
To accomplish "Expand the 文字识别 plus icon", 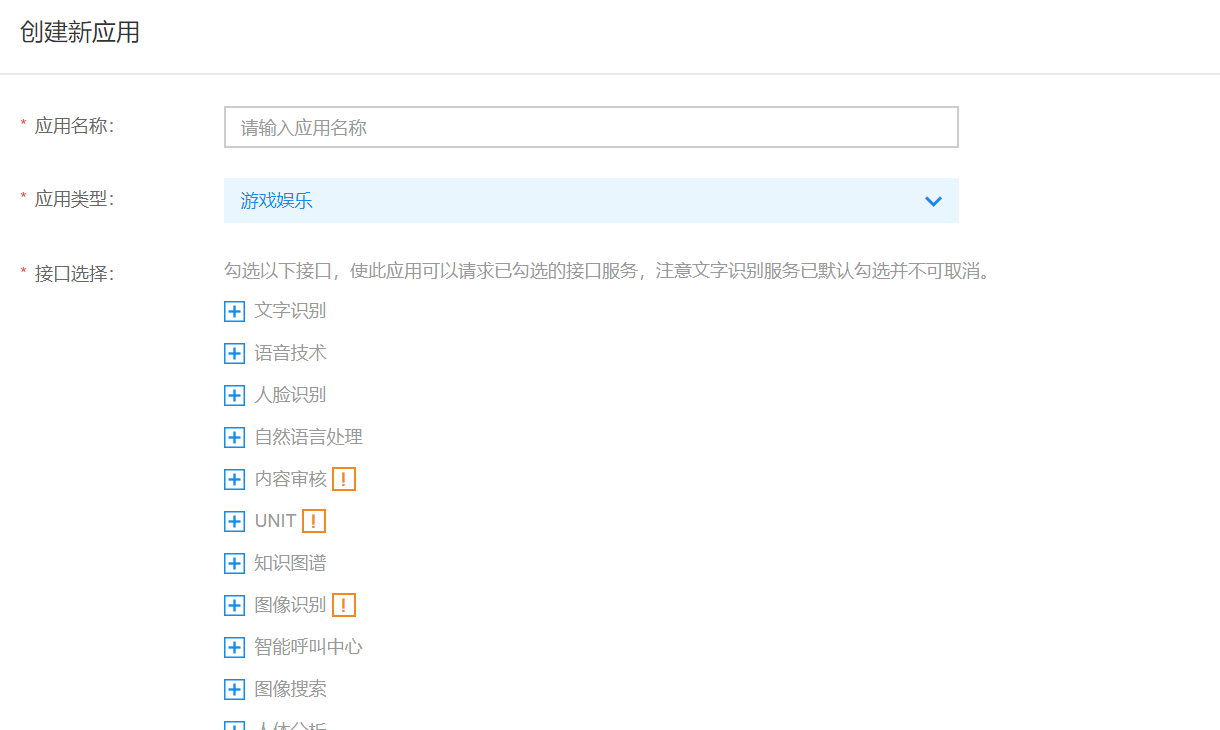I will [234, 311].
